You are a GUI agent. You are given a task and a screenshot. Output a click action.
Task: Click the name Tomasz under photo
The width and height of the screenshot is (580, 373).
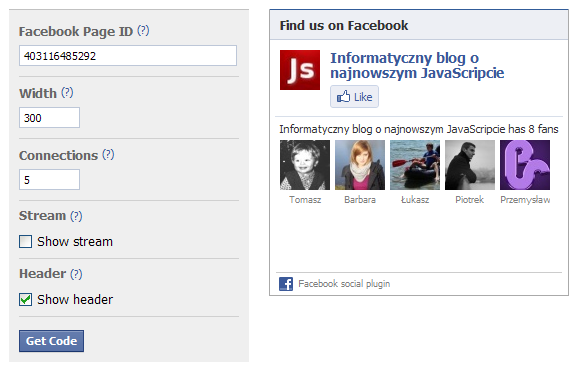pos(305,200)
